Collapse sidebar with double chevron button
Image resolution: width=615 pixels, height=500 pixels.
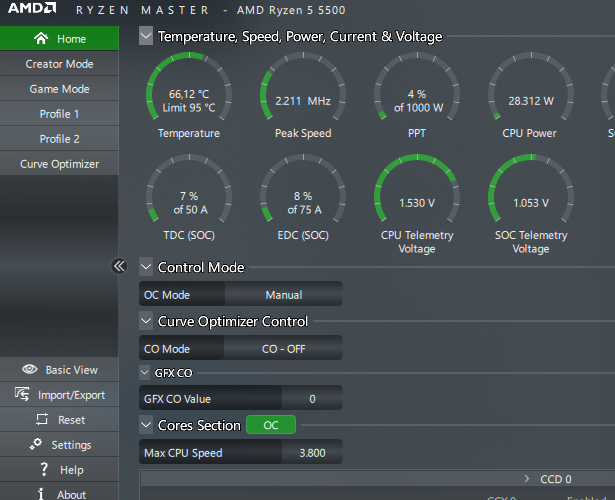[119, 266]
